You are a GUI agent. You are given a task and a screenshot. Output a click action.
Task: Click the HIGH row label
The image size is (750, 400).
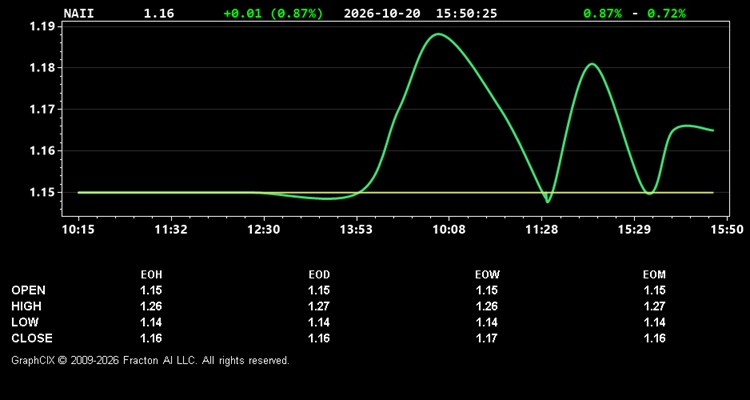(26, 306)
